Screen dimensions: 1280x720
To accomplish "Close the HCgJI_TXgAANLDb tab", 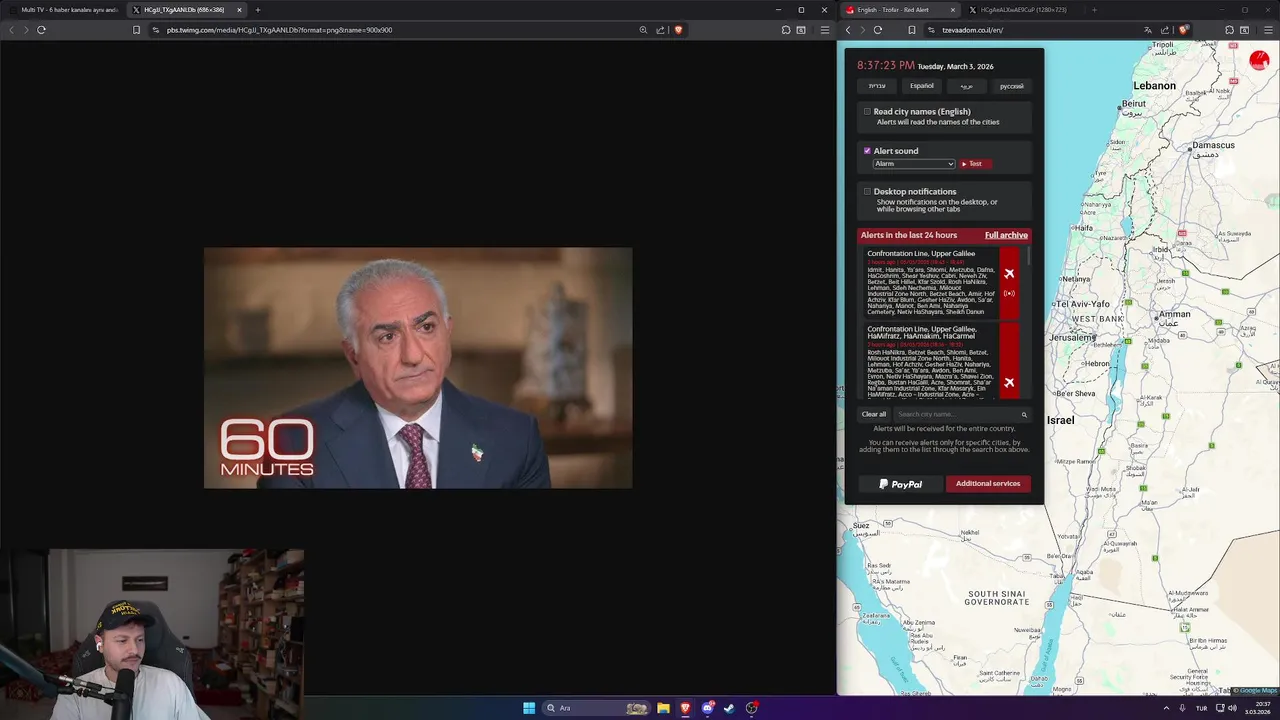I will [x=239, y=10].
